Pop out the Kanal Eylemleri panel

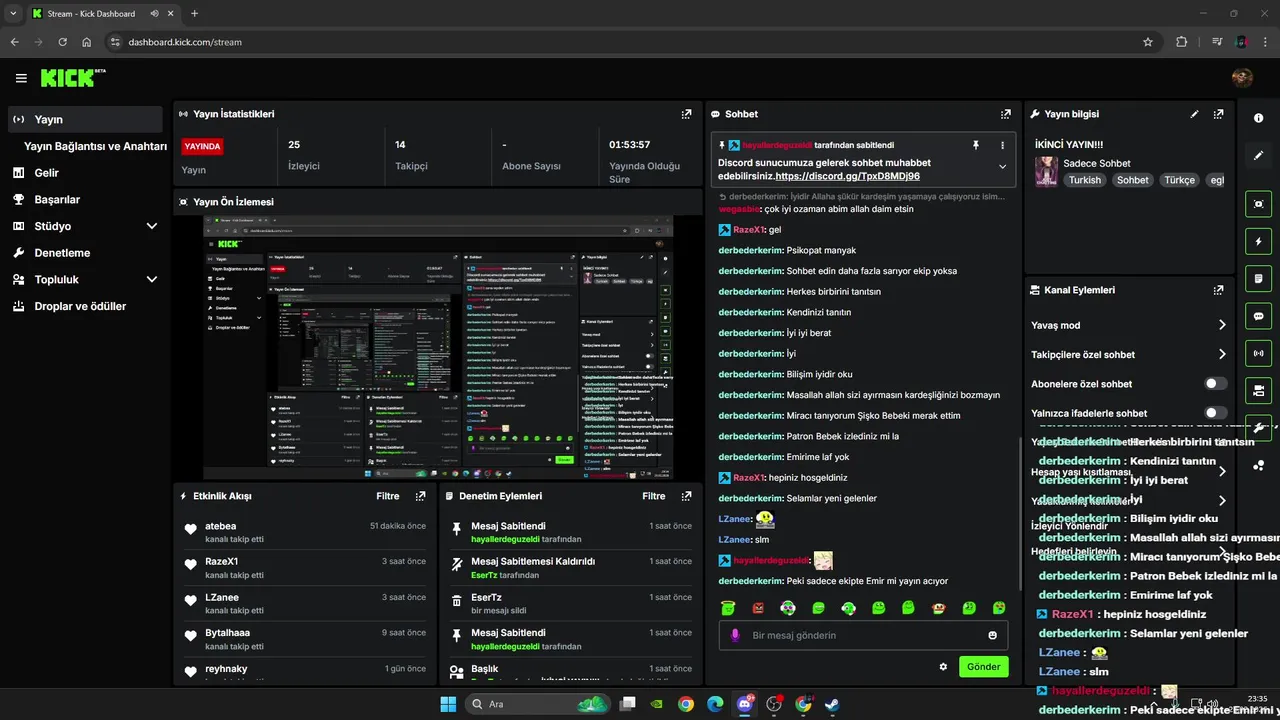click(1218, 290)
